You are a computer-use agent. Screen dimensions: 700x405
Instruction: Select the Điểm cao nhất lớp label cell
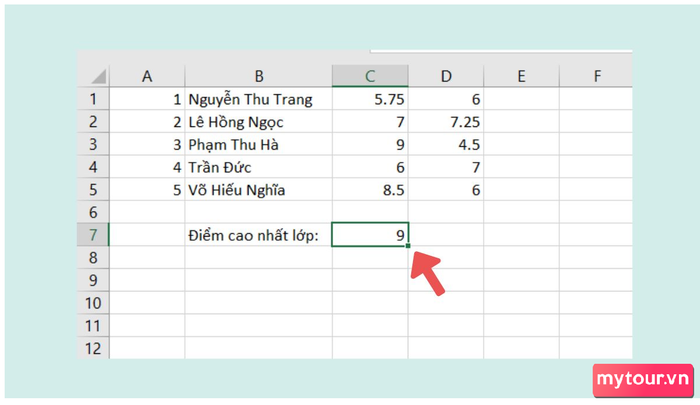pos(258,235)
